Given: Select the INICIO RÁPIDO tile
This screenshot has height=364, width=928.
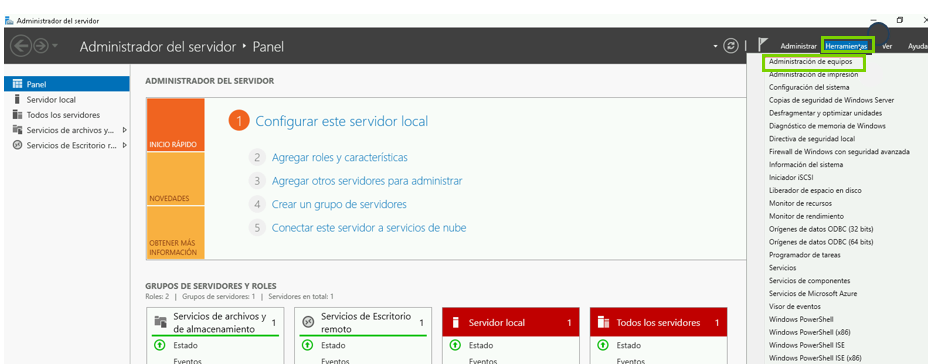Looking at the screenshot, I should [175, 125].
